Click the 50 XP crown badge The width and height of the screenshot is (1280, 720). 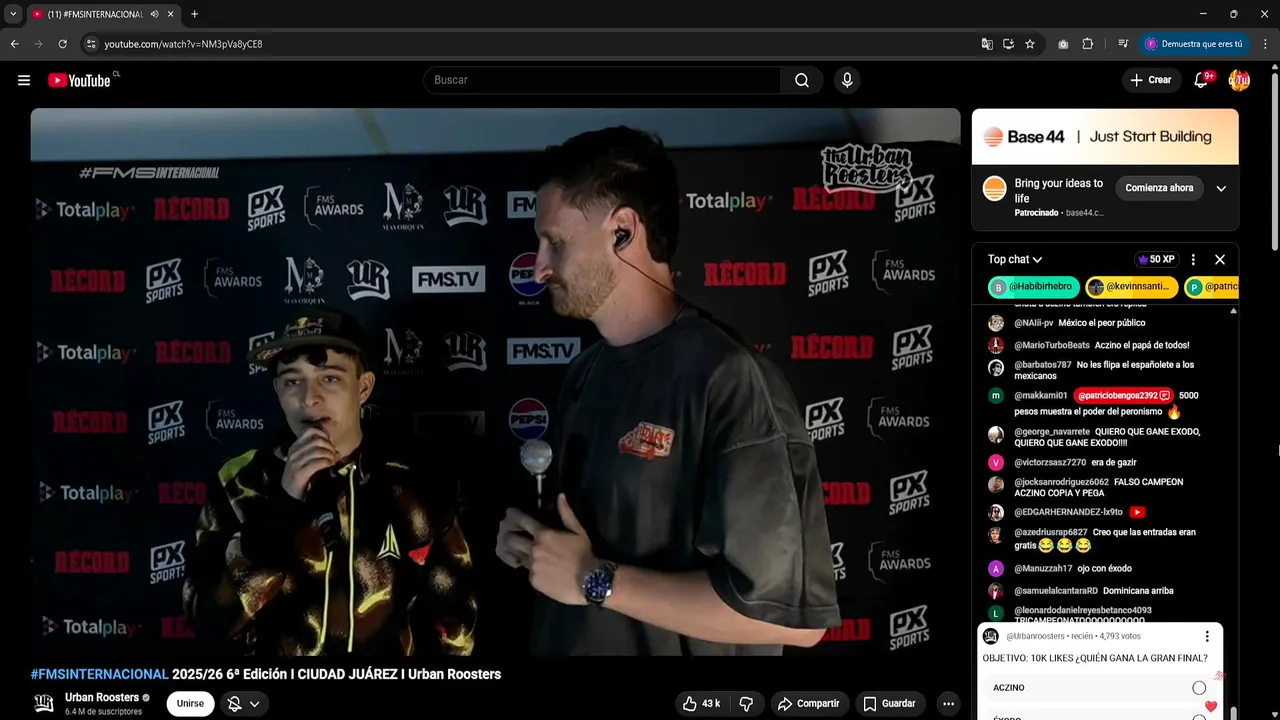[1156, 259]
